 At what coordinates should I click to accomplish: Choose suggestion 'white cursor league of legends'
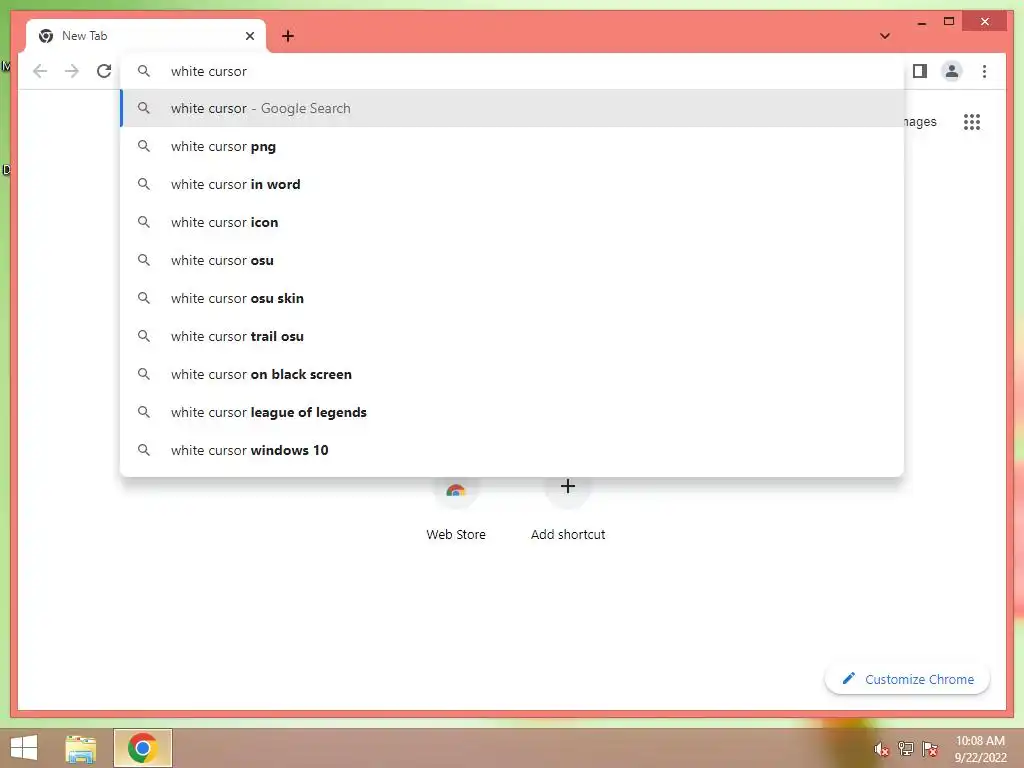pos(512,412)
